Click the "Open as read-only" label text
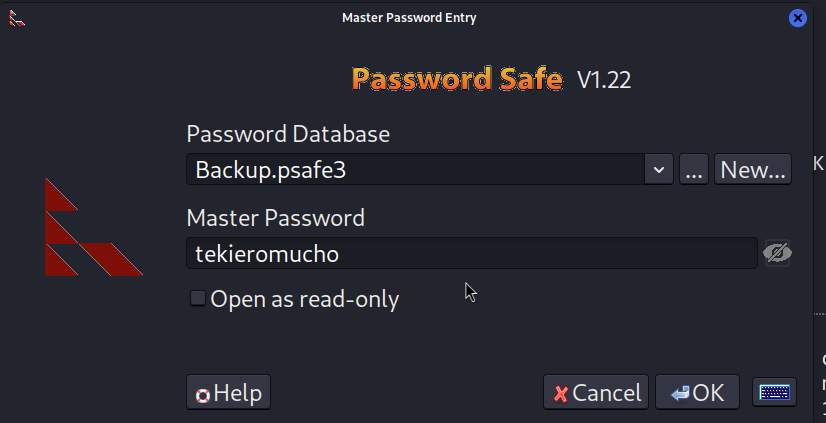Screen dimensions: 826x423 (x=304, y=299)
